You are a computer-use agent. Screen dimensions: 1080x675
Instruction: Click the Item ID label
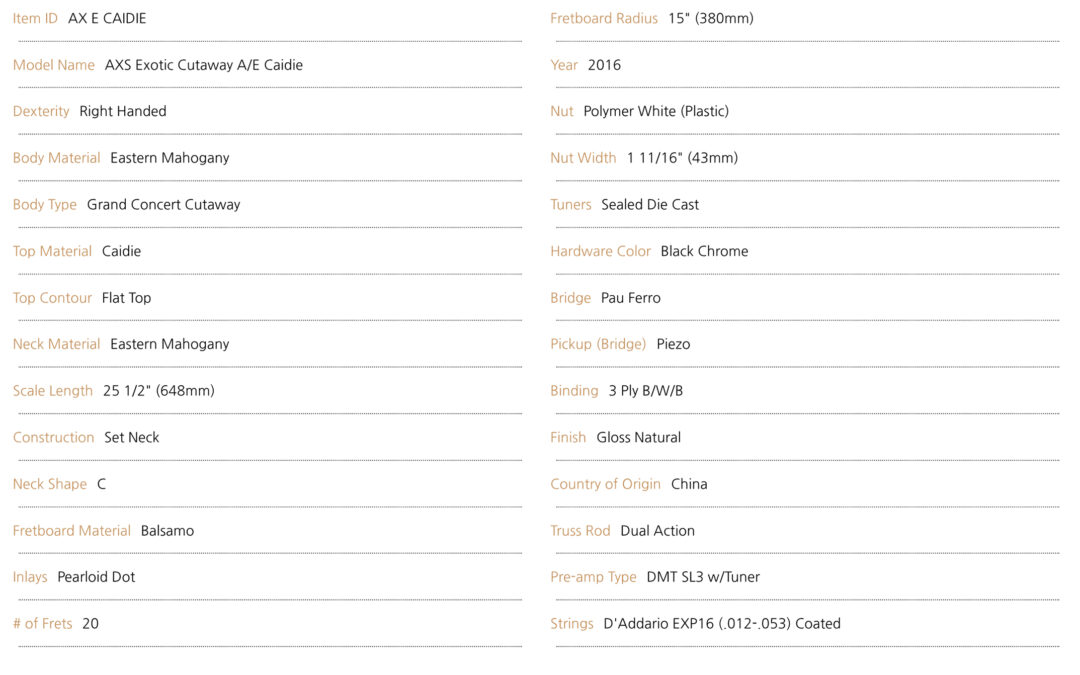35,19
